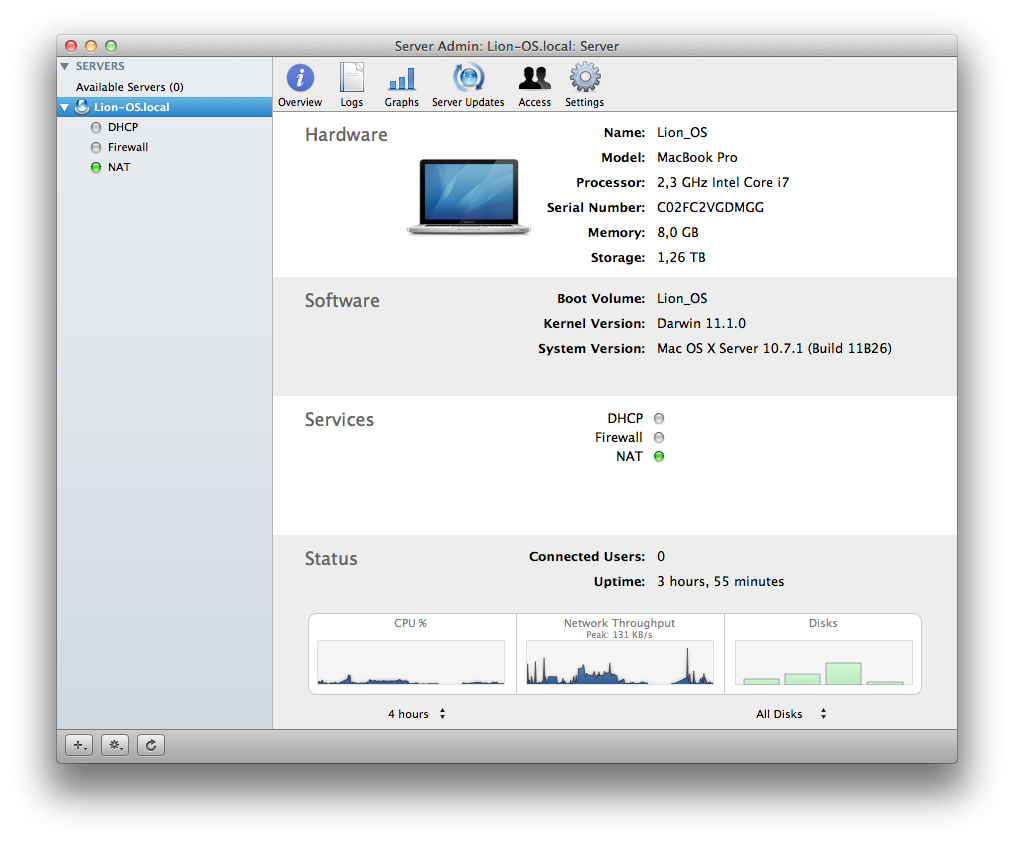Collapse the SERVERS list disclosure triangle

(x=64, y=66)
